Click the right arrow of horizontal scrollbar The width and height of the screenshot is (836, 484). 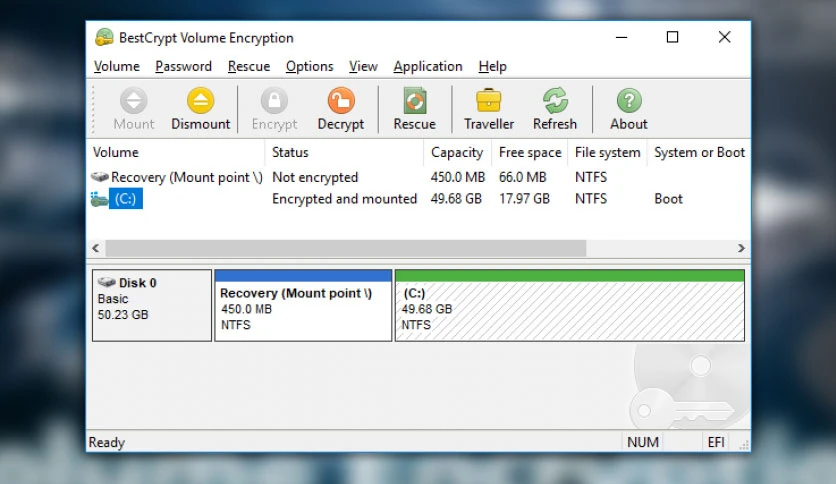coord(741,248)
